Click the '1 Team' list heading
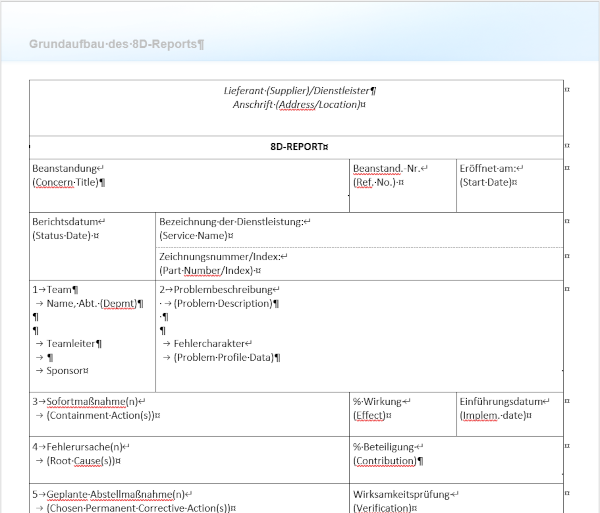 pyautogui.click(x=56, y=289)
